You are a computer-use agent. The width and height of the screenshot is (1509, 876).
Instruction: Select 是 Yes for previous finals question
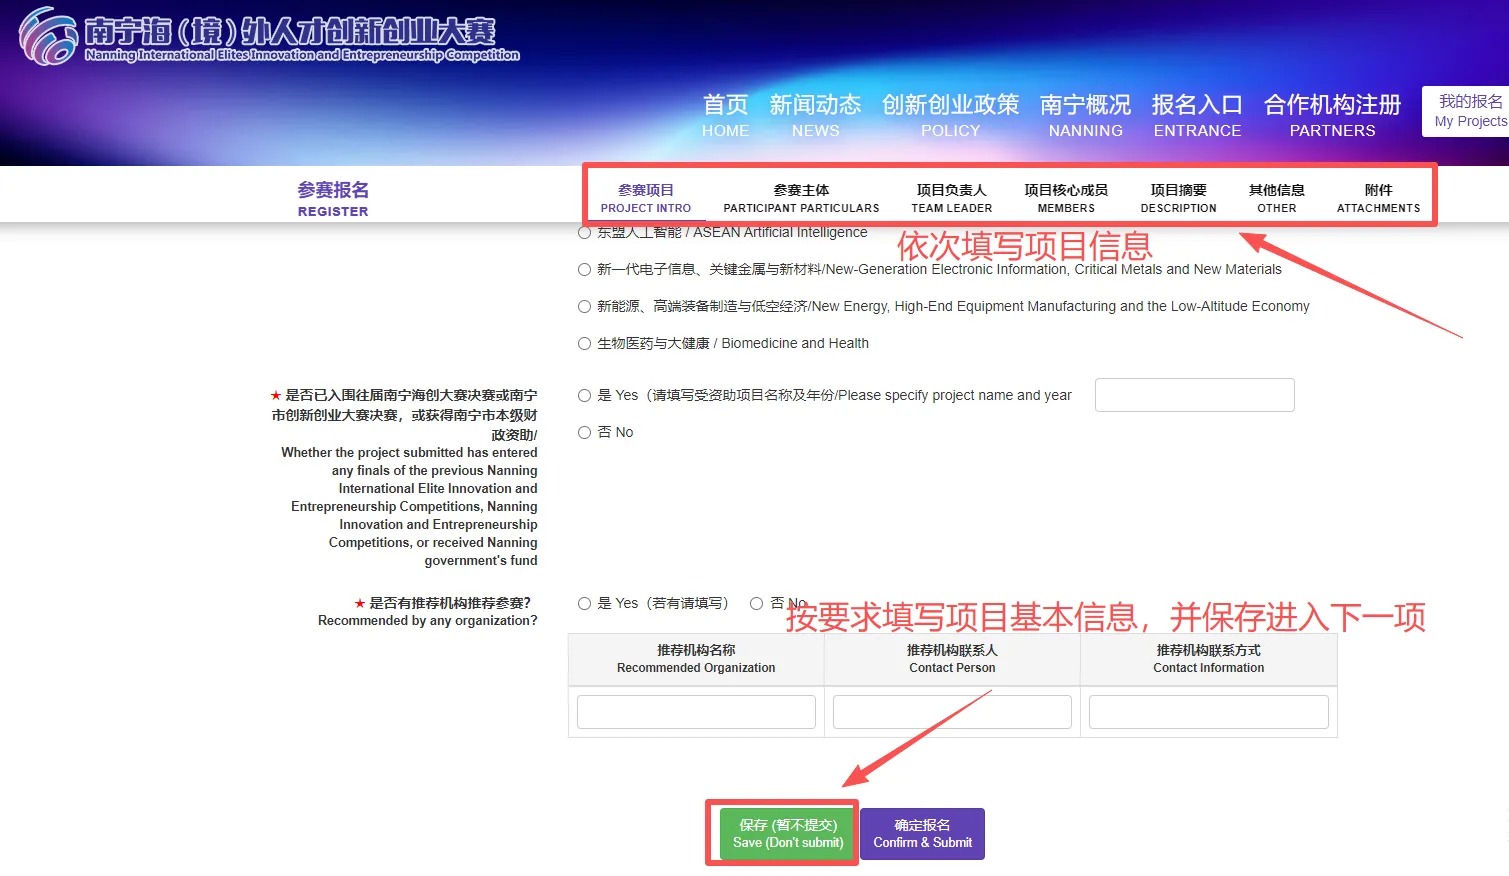pos(585,395)
